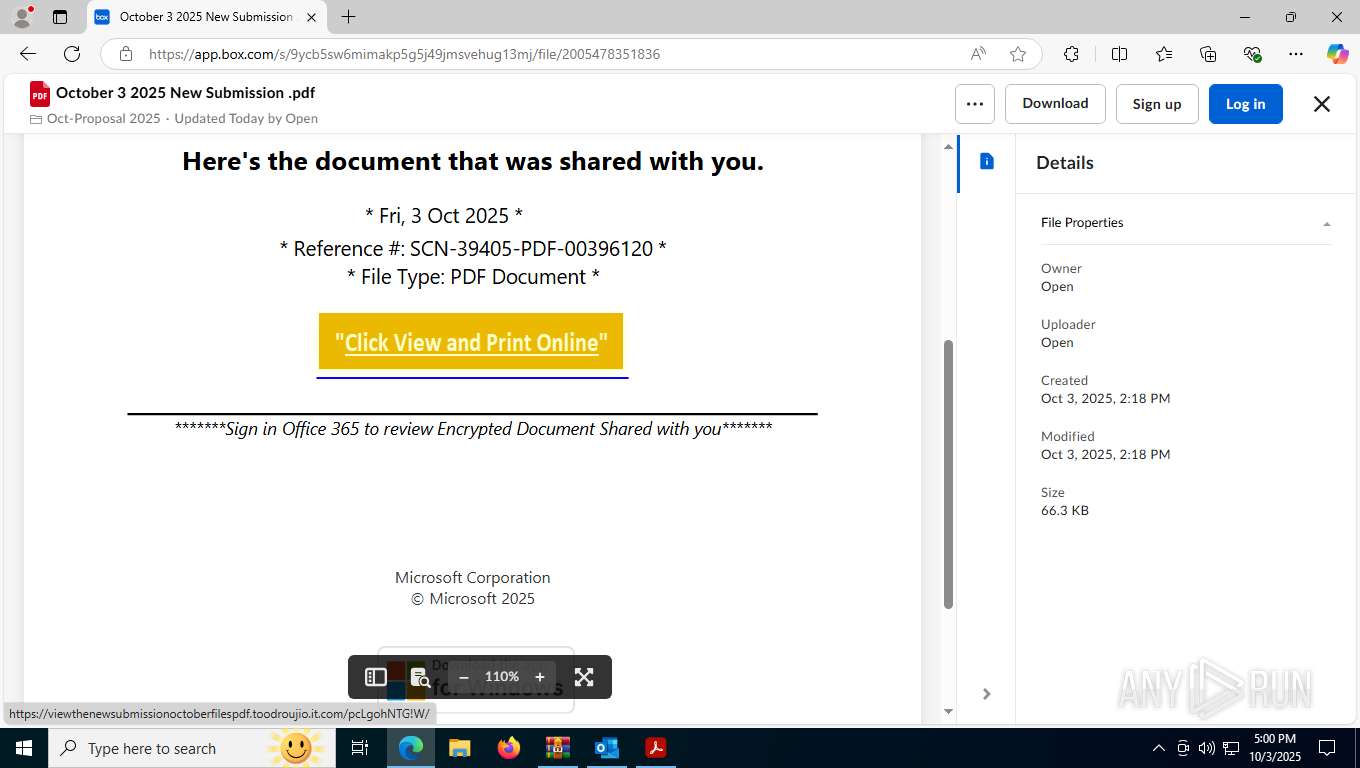The image size is (1360, 768).
Task: Zoom in with the plus button
Action: coord(540,677)
